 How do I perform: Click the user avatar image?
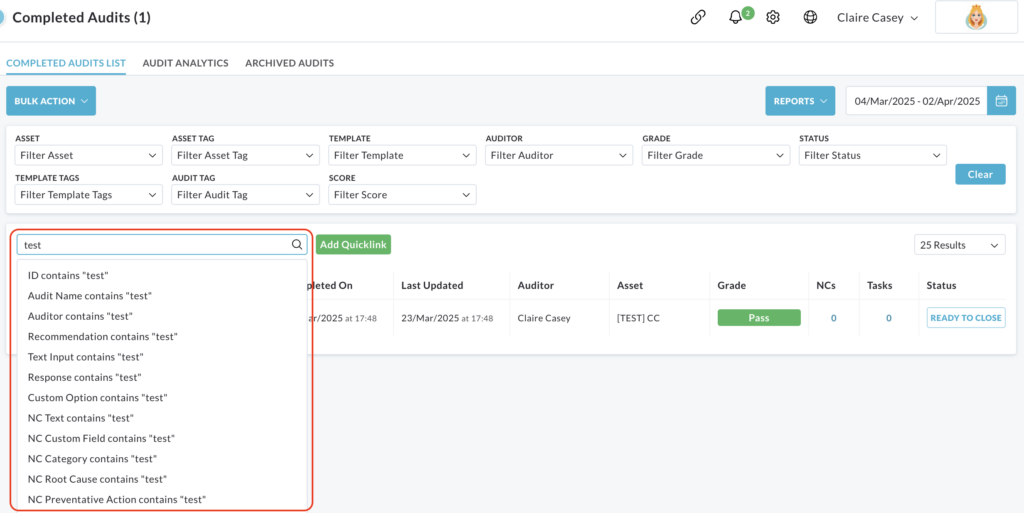[976, 18]
